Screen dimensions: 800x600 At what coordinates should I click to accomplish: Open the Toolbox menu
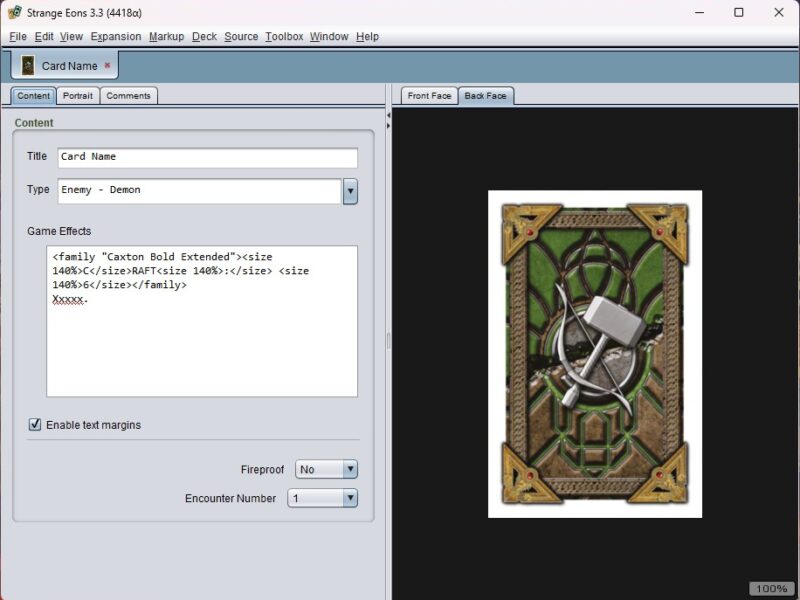click(284, 36)
